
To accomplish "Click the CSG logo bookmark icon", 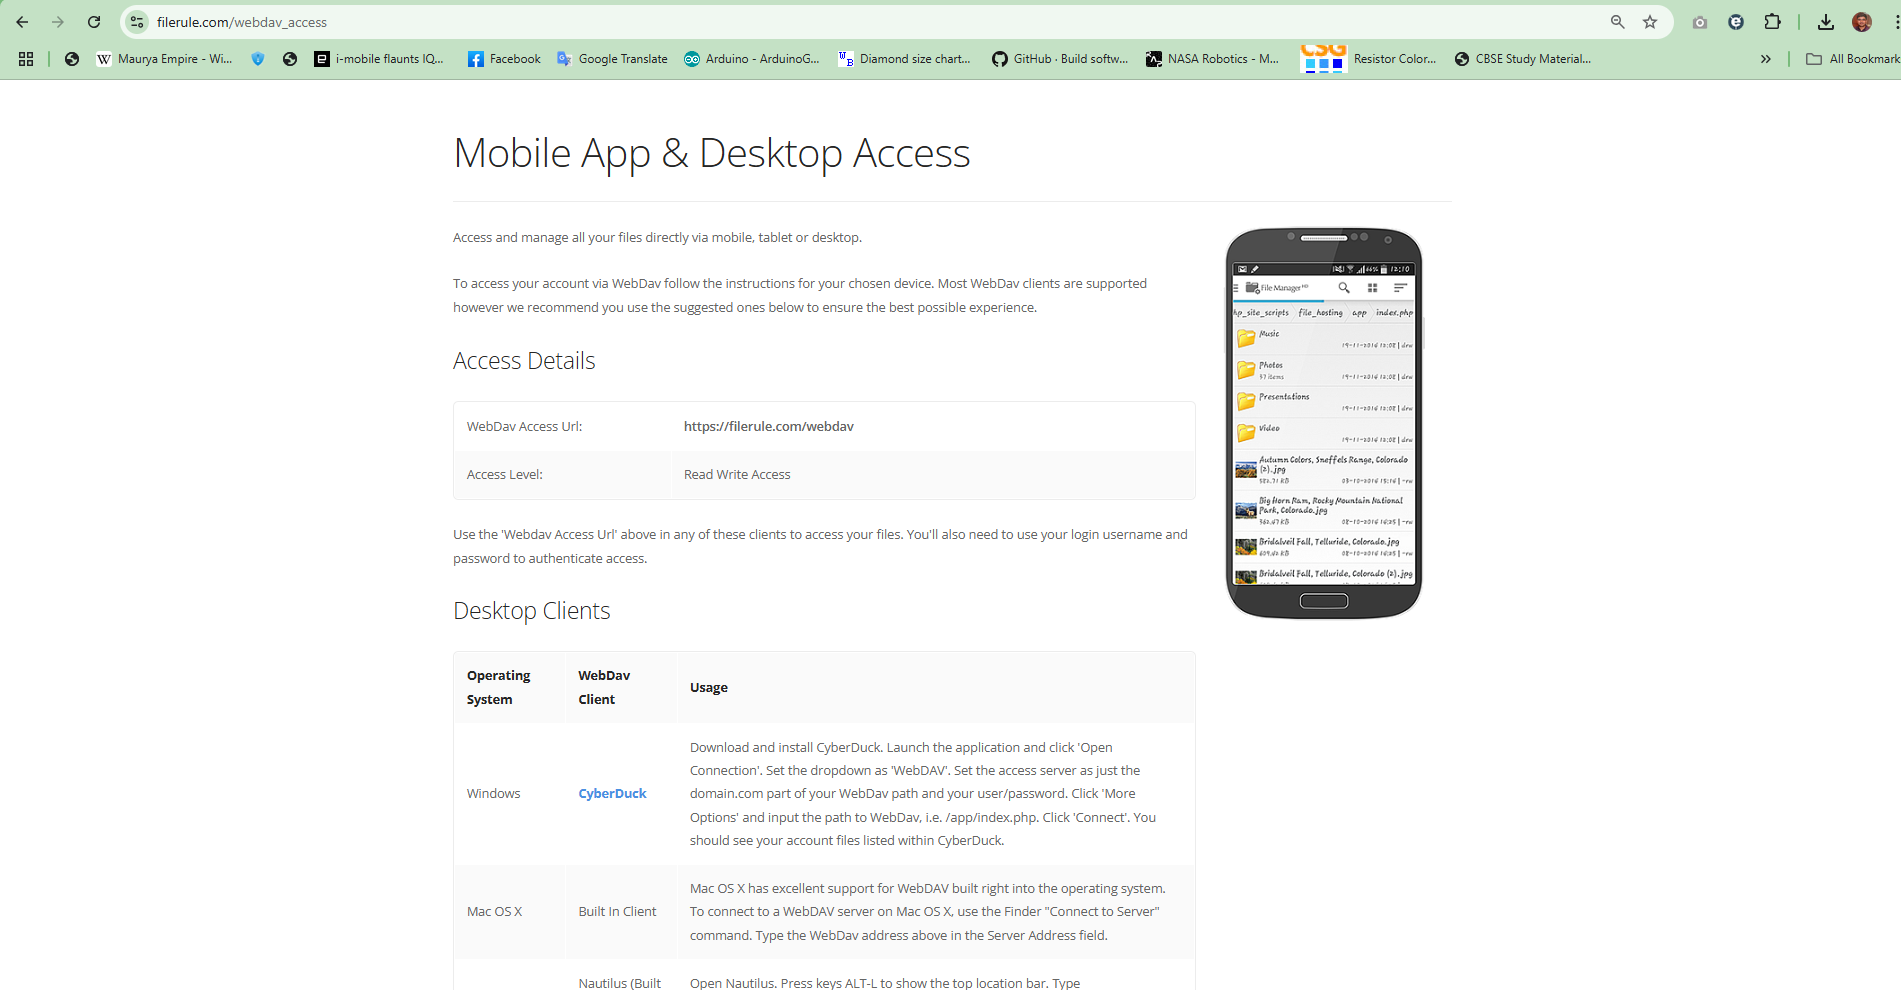I will (x=1323, y=59).
